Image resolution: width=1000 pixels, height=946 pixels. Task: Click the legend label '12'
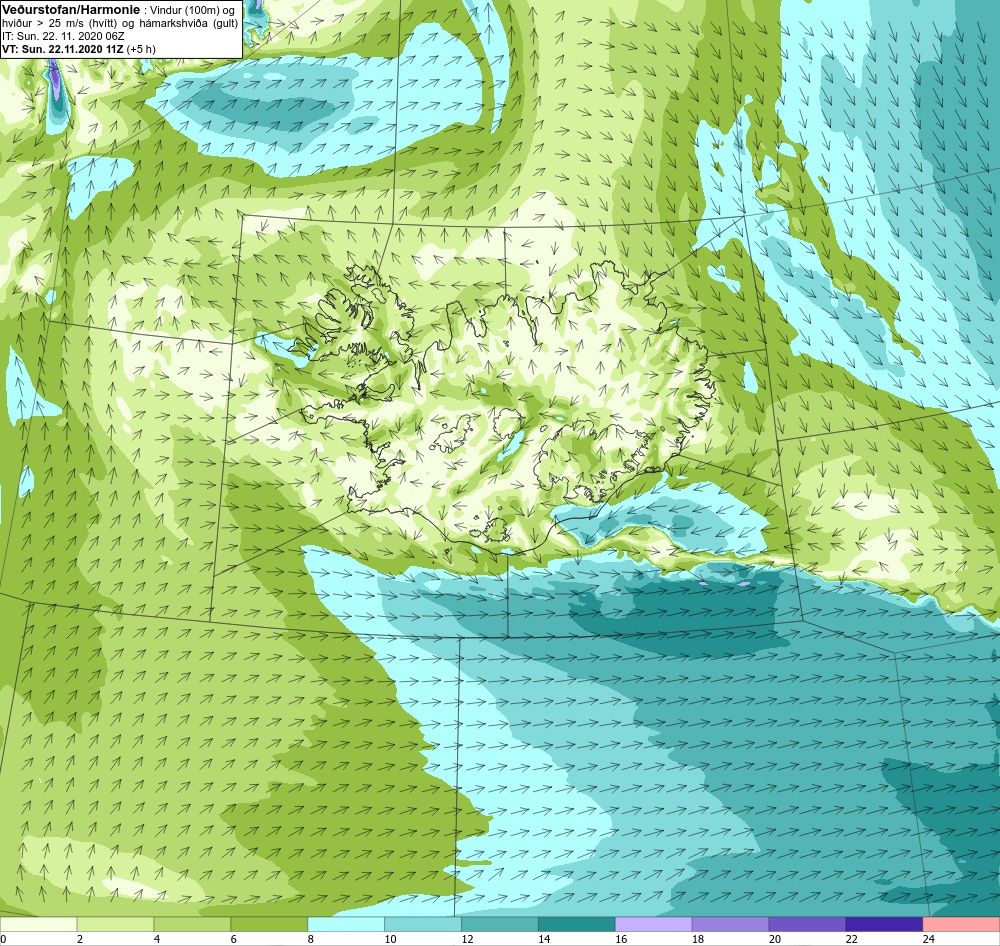coord(467,939)
